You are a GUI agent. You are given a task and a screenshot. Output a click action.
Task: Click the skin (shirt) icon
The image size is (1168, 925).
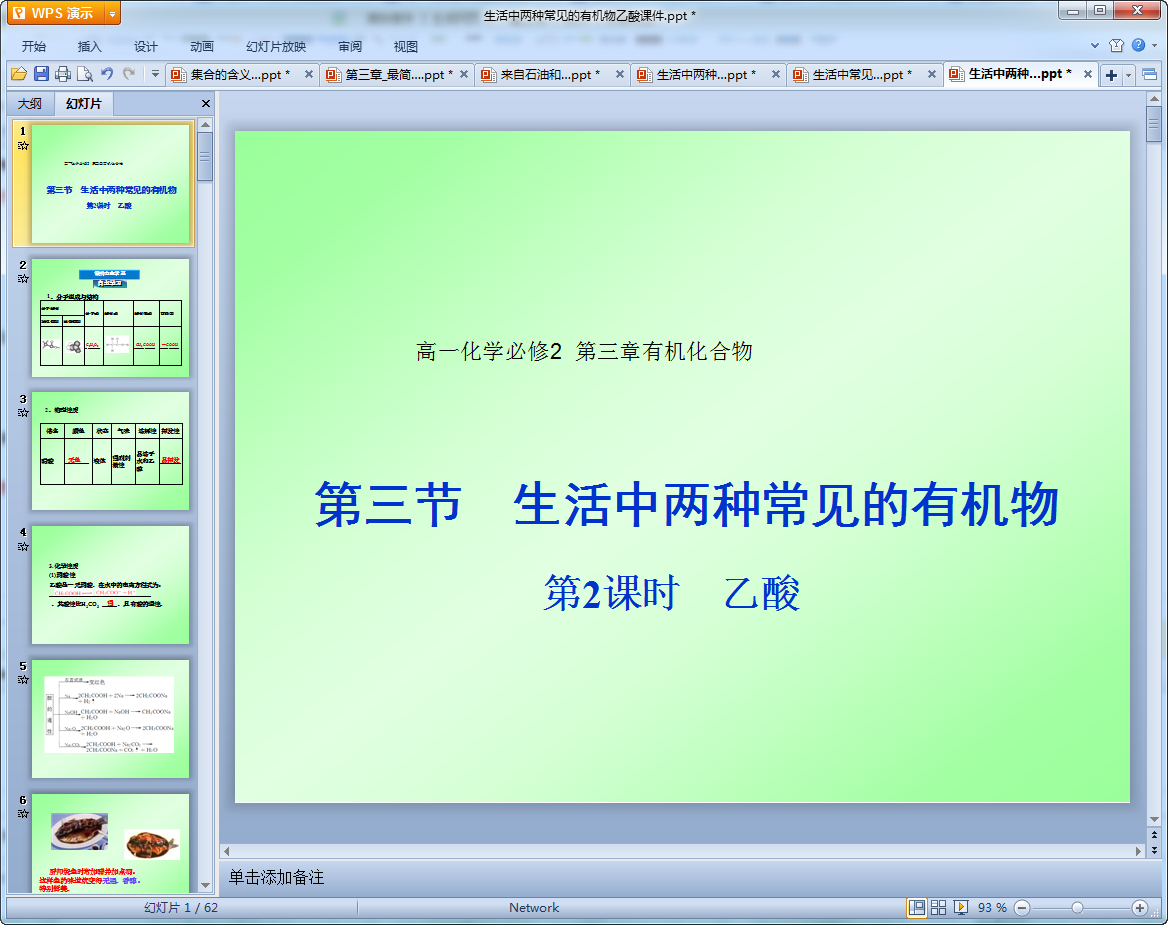click(x=1117, y=46)
